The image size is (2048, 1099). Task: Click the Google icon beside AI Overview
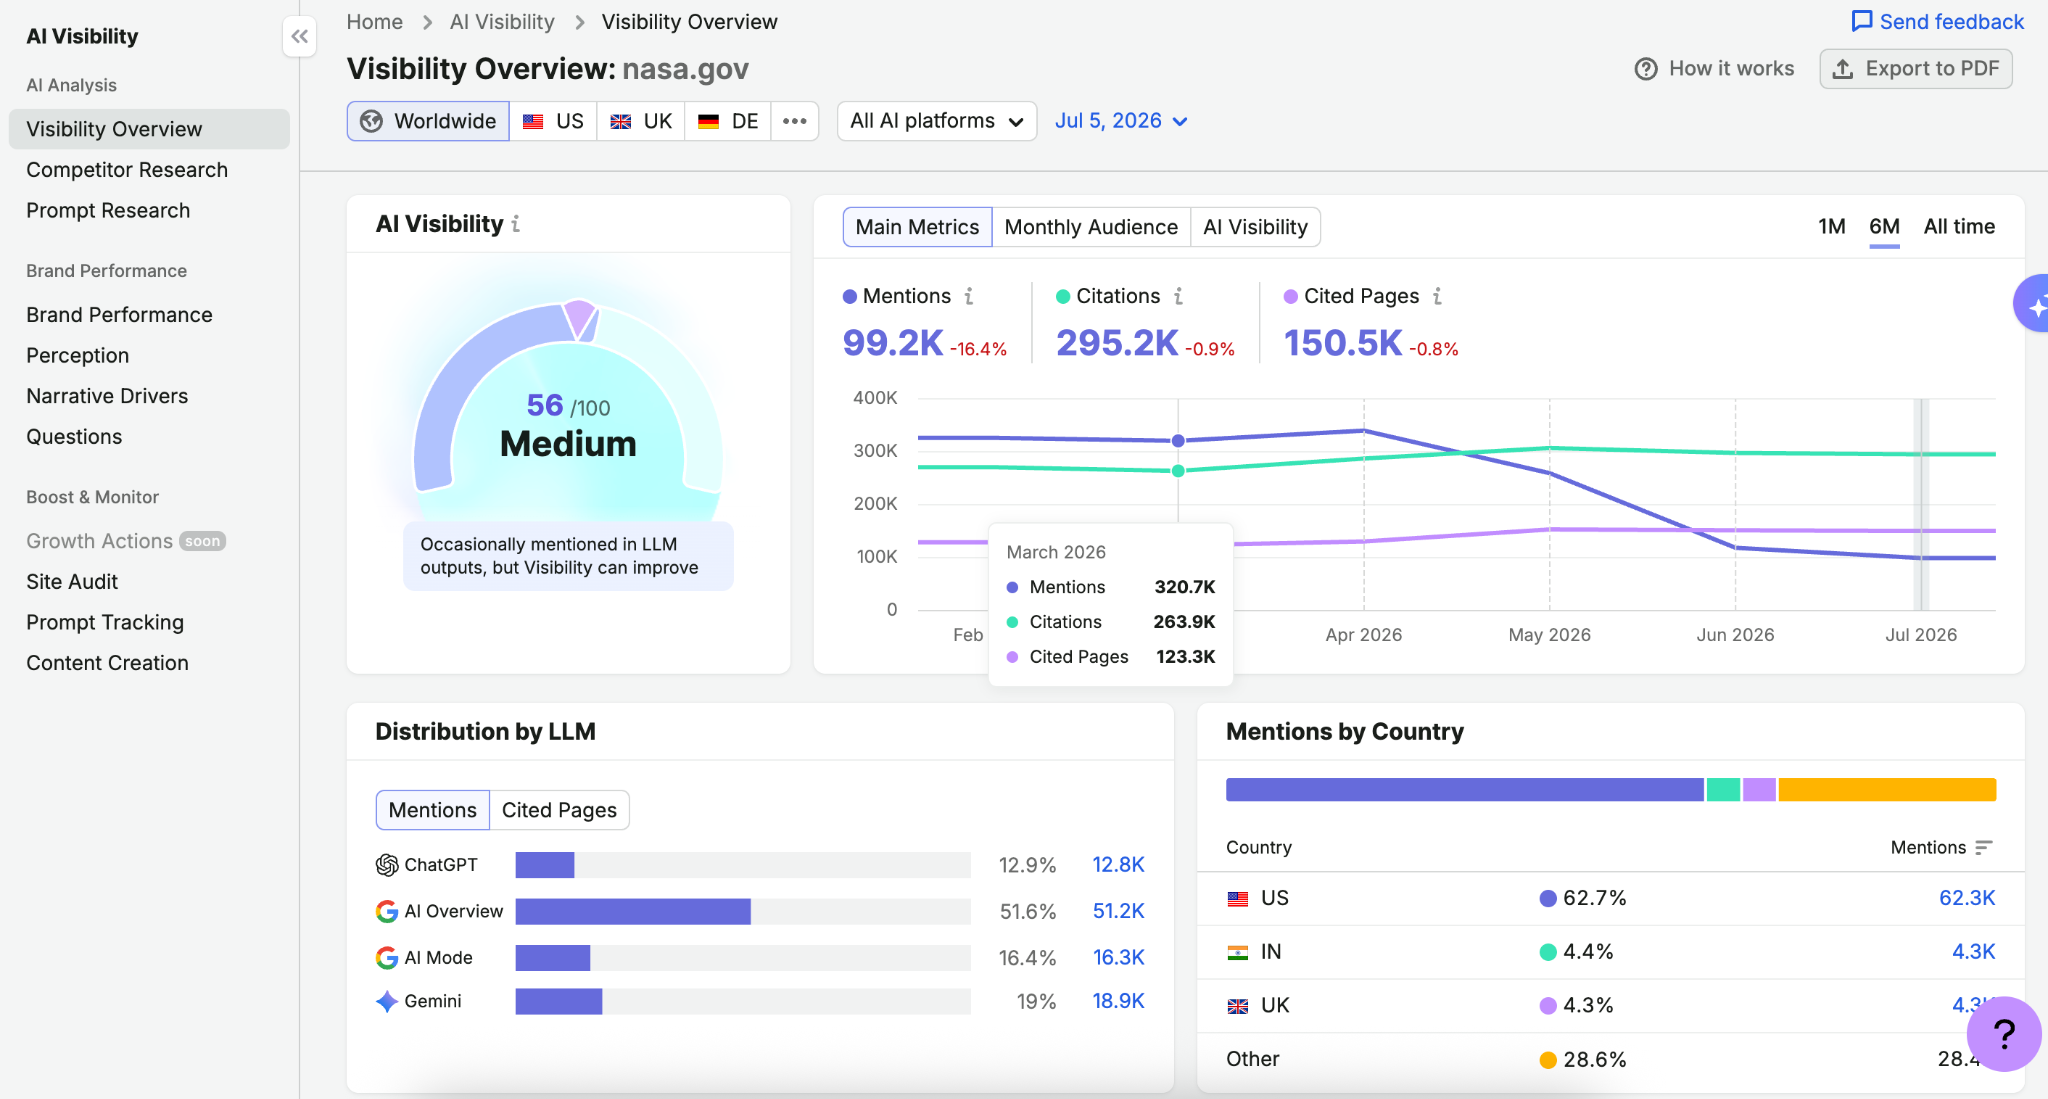[x=387, y=911]
